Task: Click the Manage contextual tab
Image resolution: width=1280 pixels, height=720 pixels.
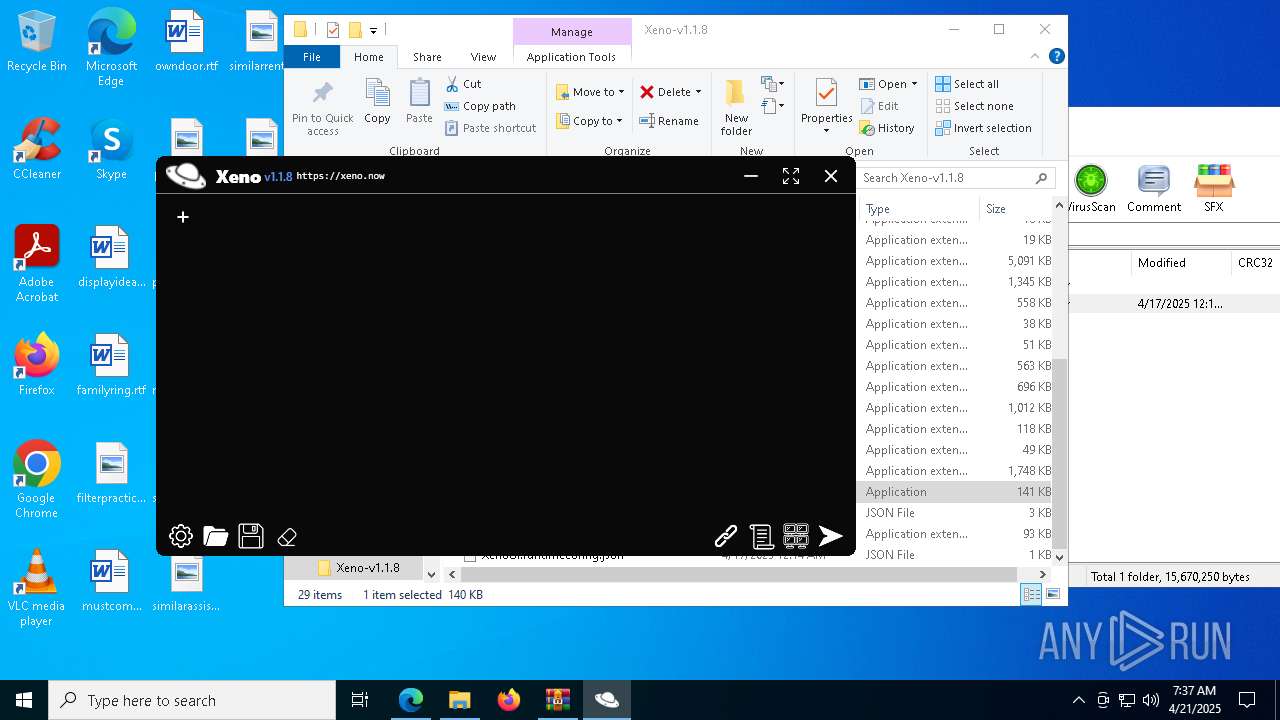Action: click(x=572, y=32)
